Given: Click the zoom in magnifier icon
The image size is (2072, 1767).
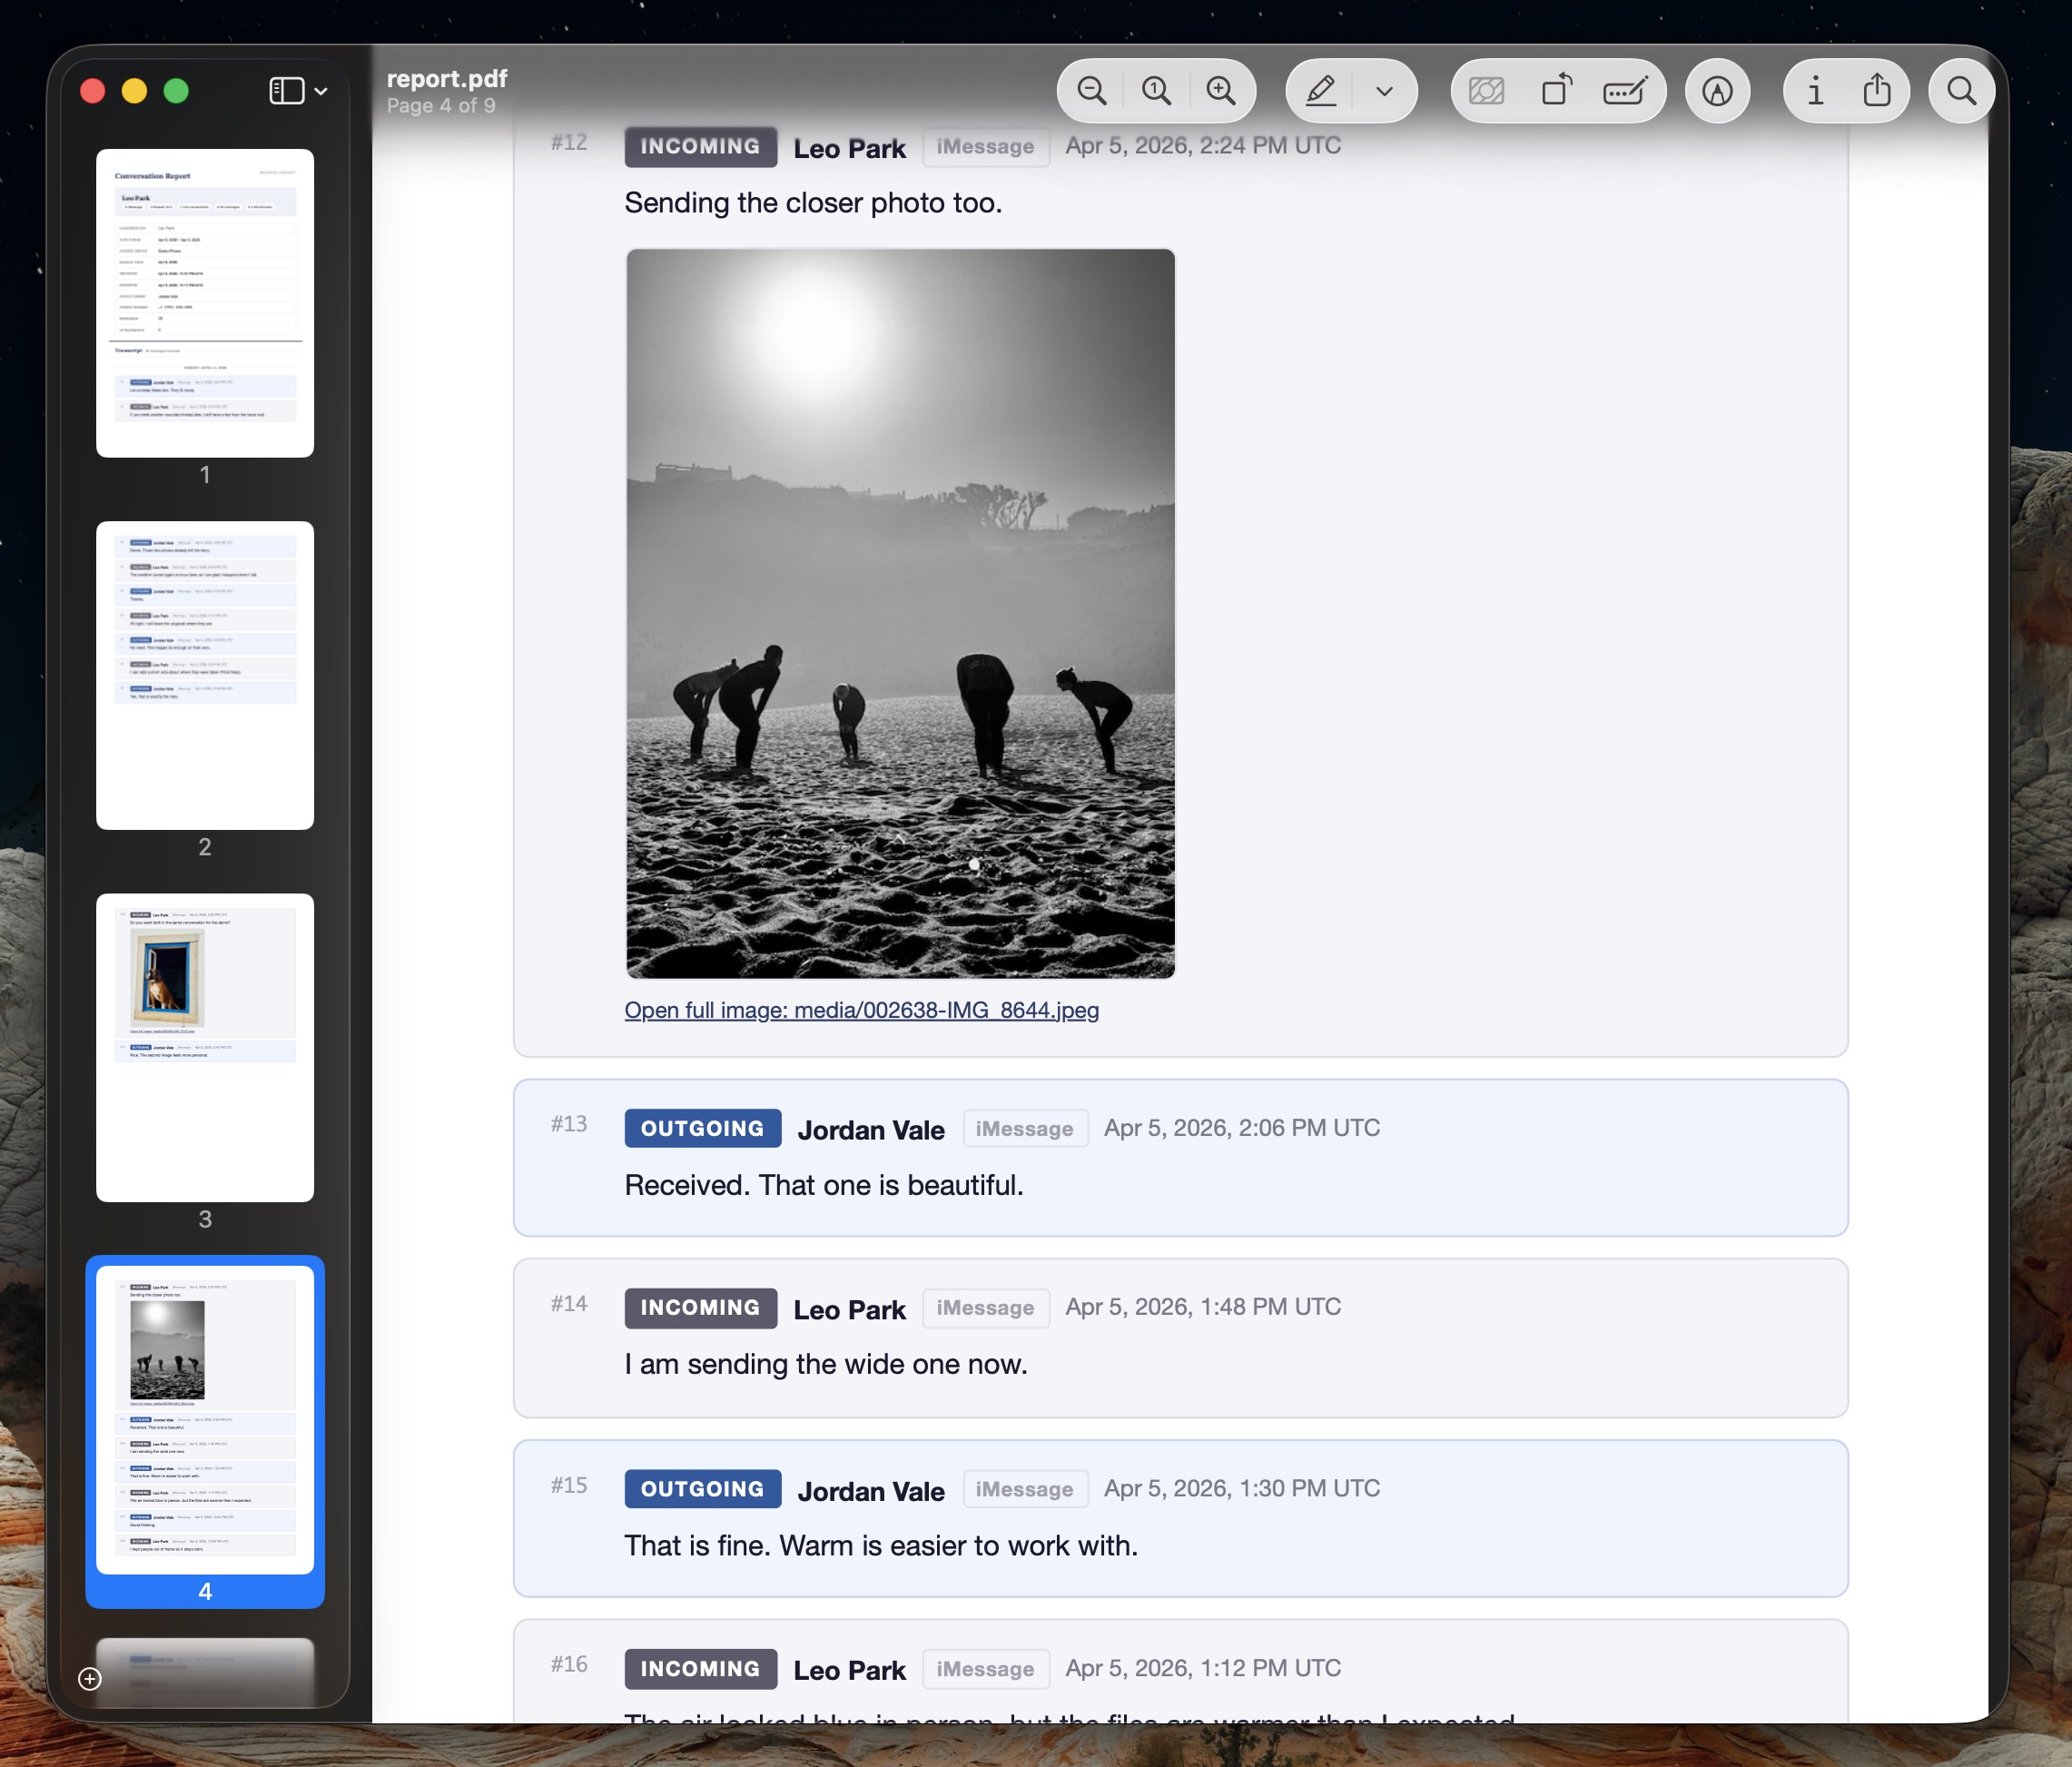Looking at the screenshot, I should tap(1221, 91).
